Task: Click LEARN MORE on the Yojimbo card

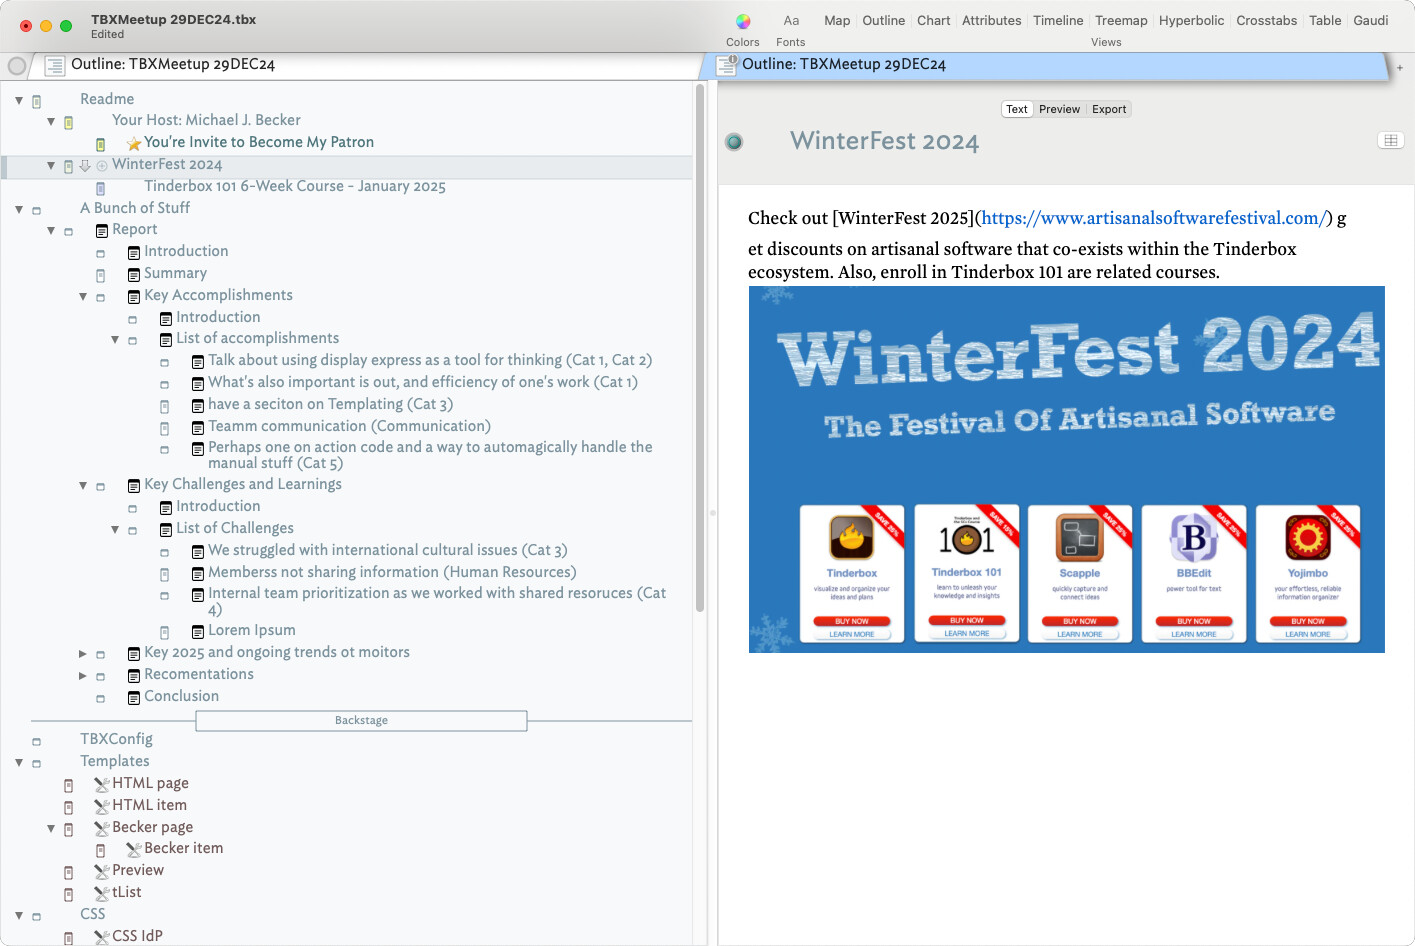Action: pos(1308,634)
